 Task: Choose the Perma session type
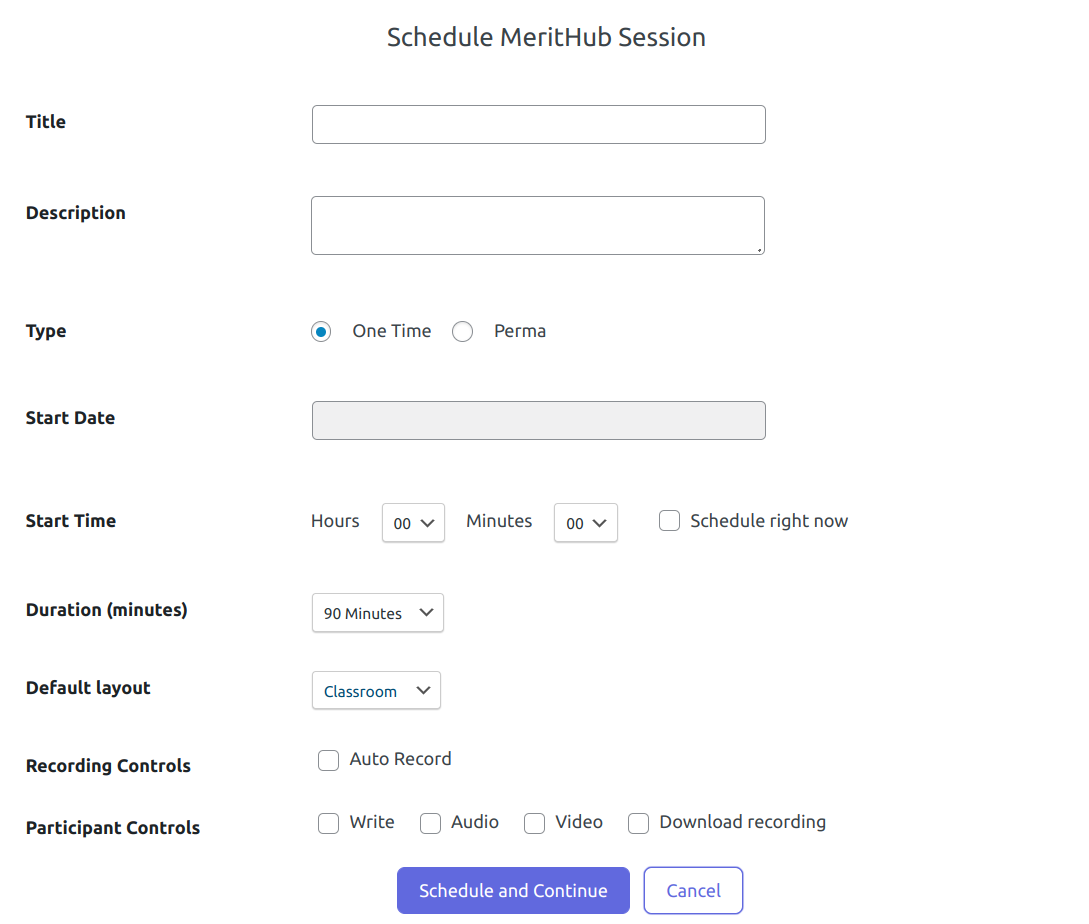click(x=463, y=332)
